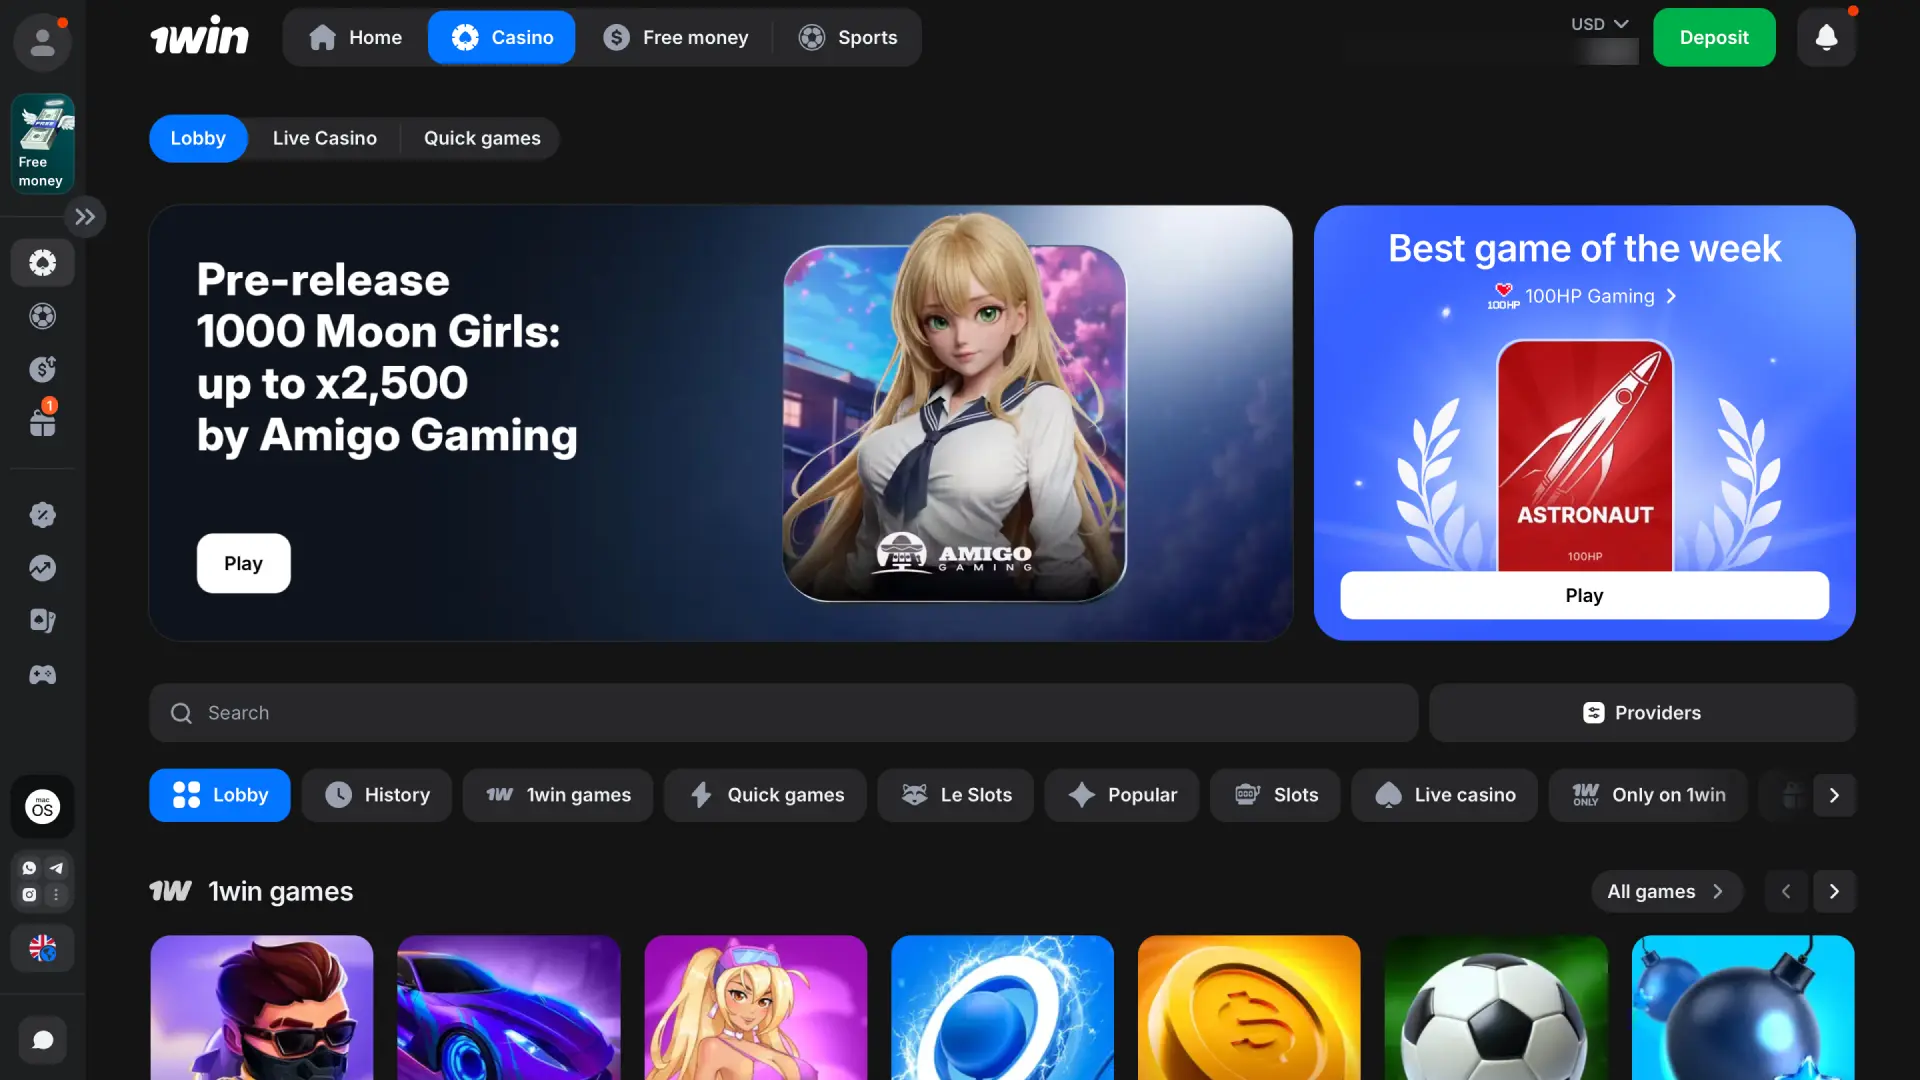Open the playing cards sidebar icon
The image size is (1920, 1080).
pos(42,621)
